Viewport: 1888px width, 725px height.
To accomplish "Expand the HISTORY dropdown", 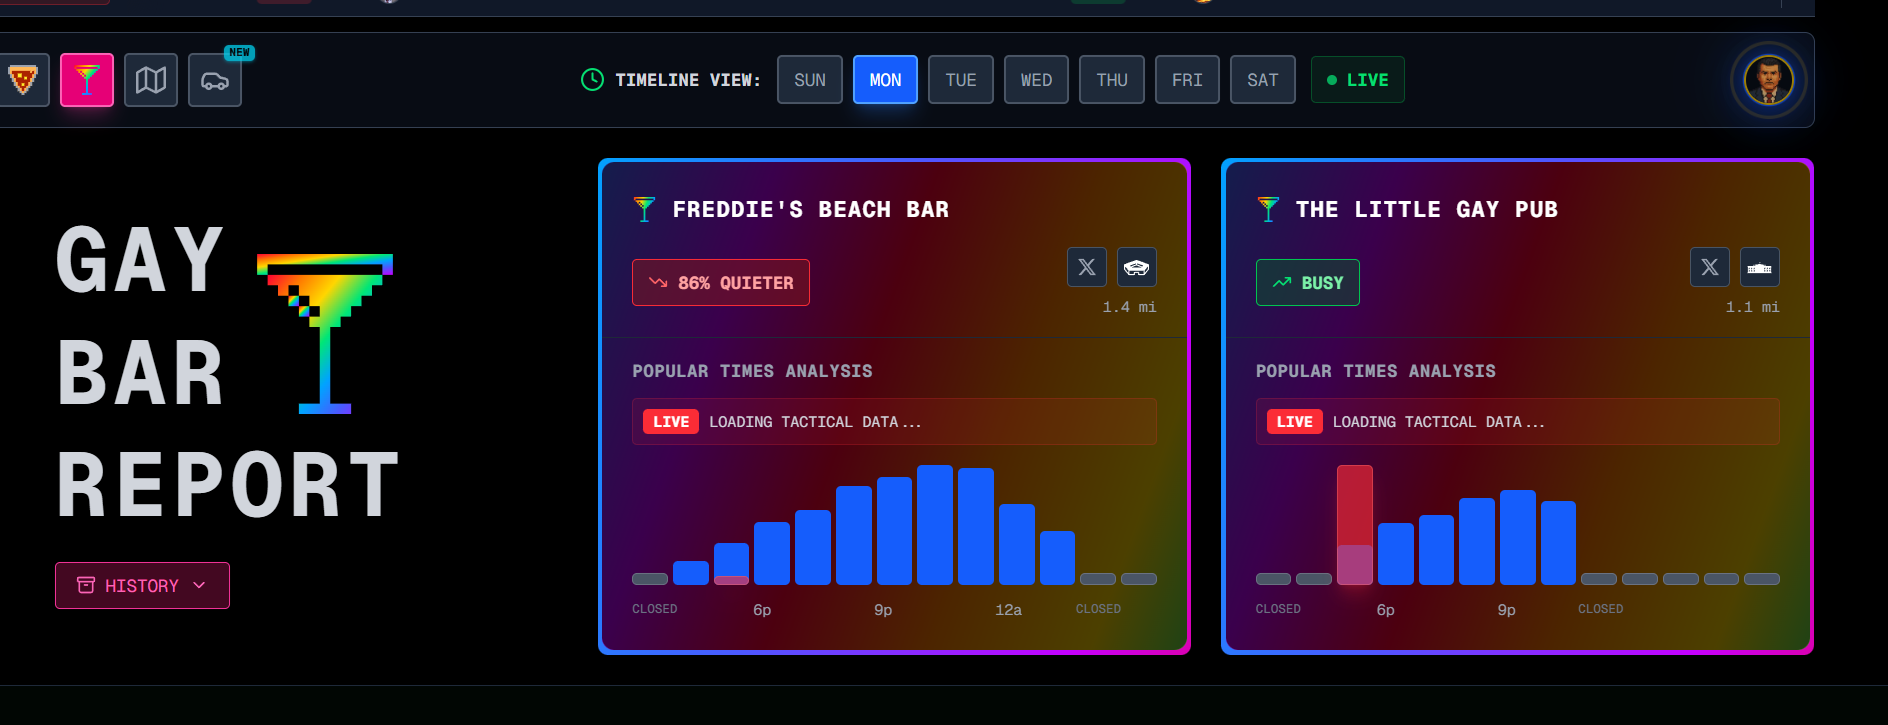I will [x=142, y=585].
